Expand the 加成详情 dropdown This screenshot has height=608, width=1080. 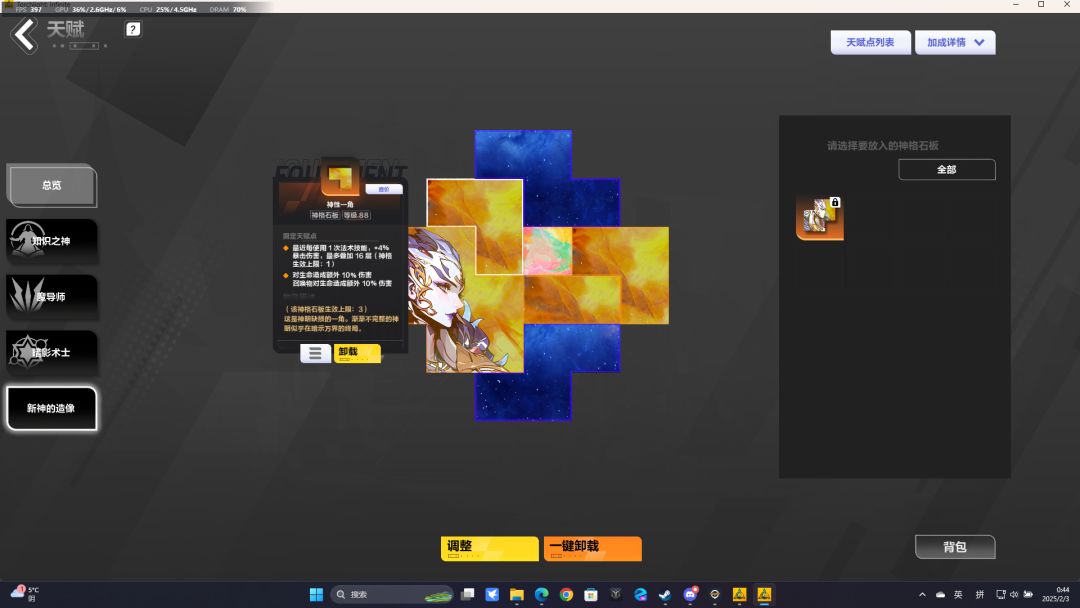[x=955, y=43]
